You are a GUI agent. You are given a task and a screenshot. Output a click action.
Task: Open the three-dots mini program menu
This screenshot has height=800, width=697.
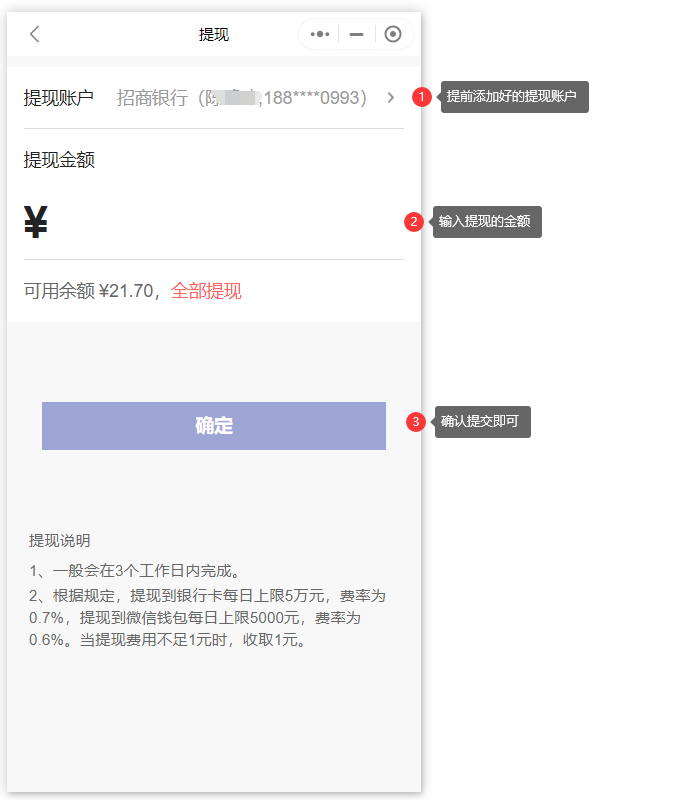click(x=320, y=34)
